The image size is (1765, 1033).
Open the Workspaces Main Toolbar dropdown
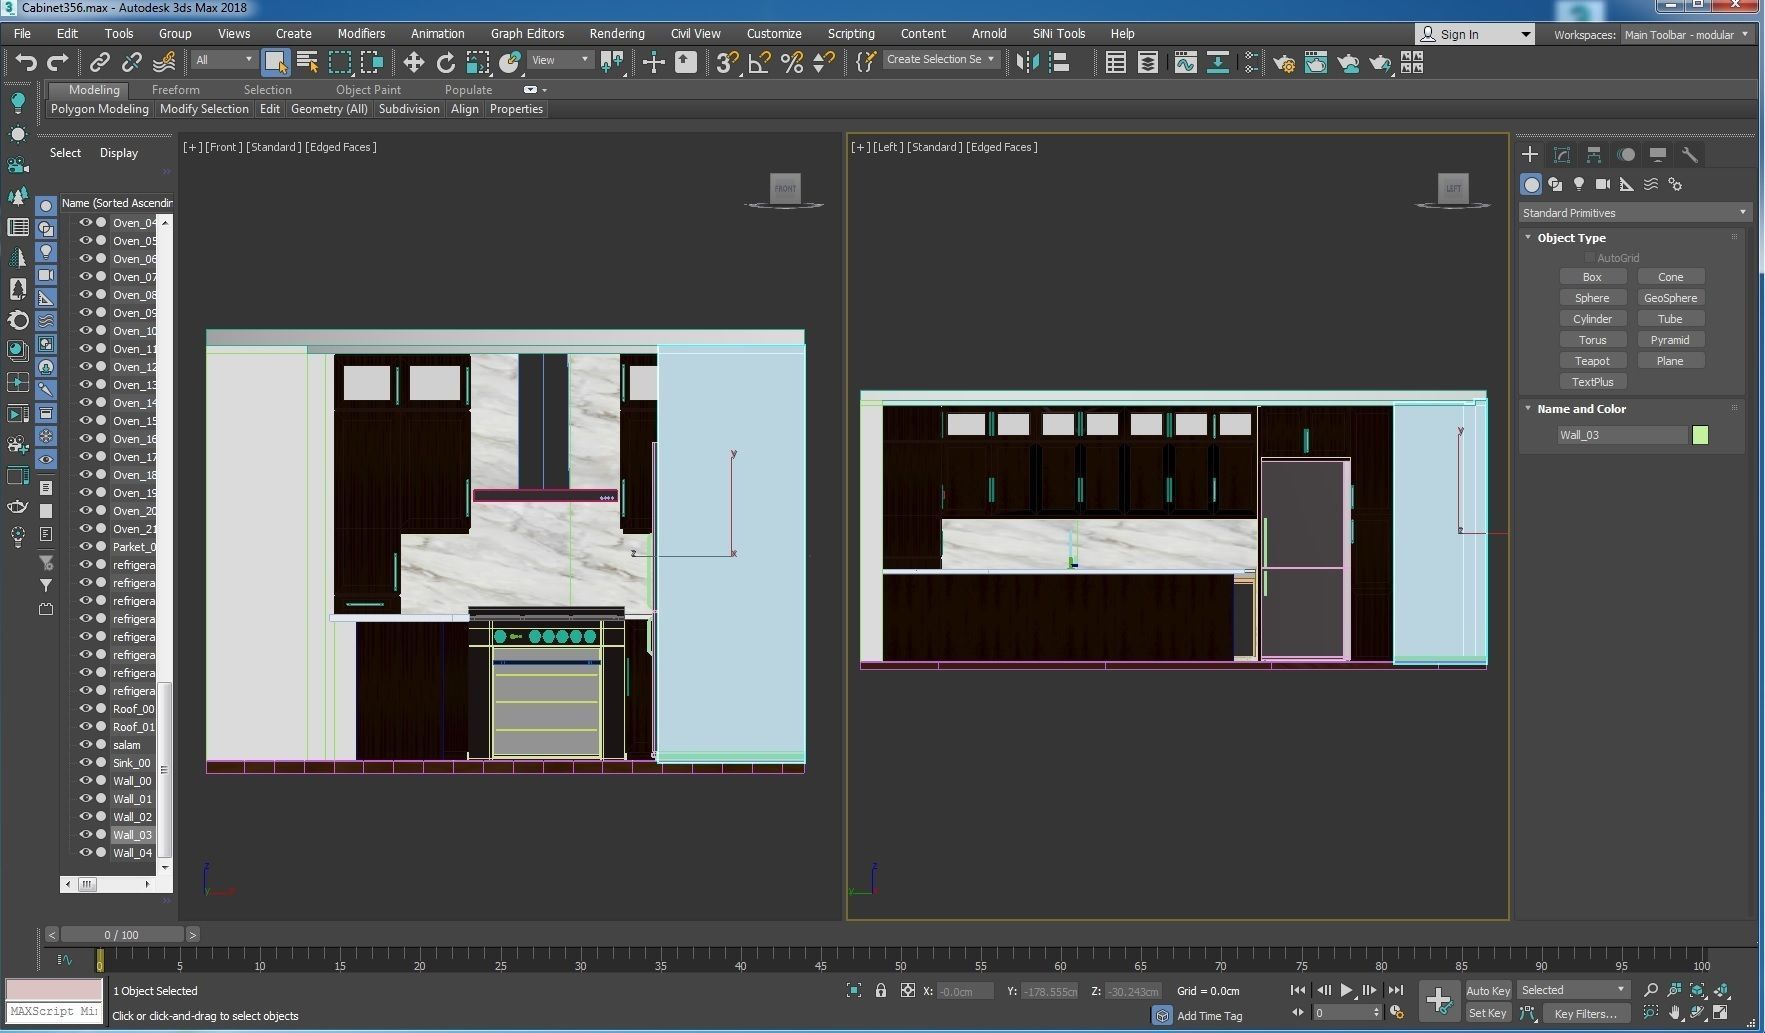[1686, 34]
